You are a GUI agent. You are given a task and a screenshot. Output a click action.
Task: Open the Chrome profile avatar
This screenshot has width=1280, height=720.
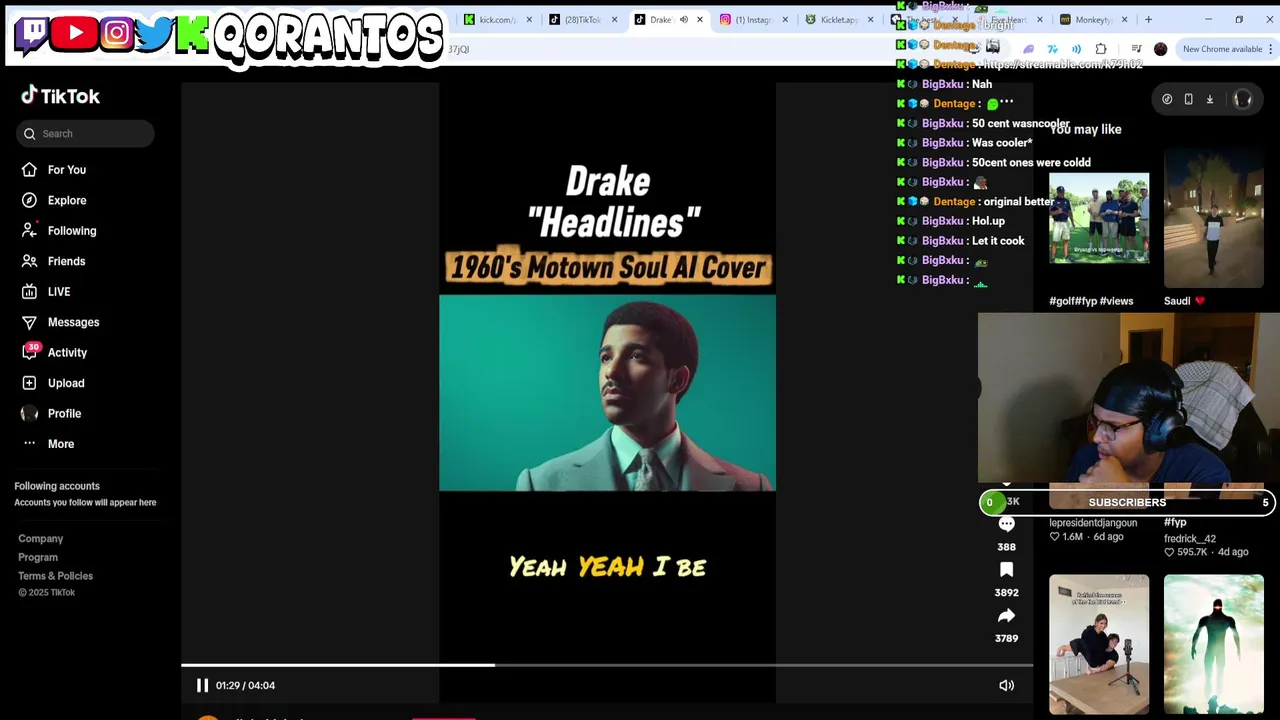point(1160,49)
